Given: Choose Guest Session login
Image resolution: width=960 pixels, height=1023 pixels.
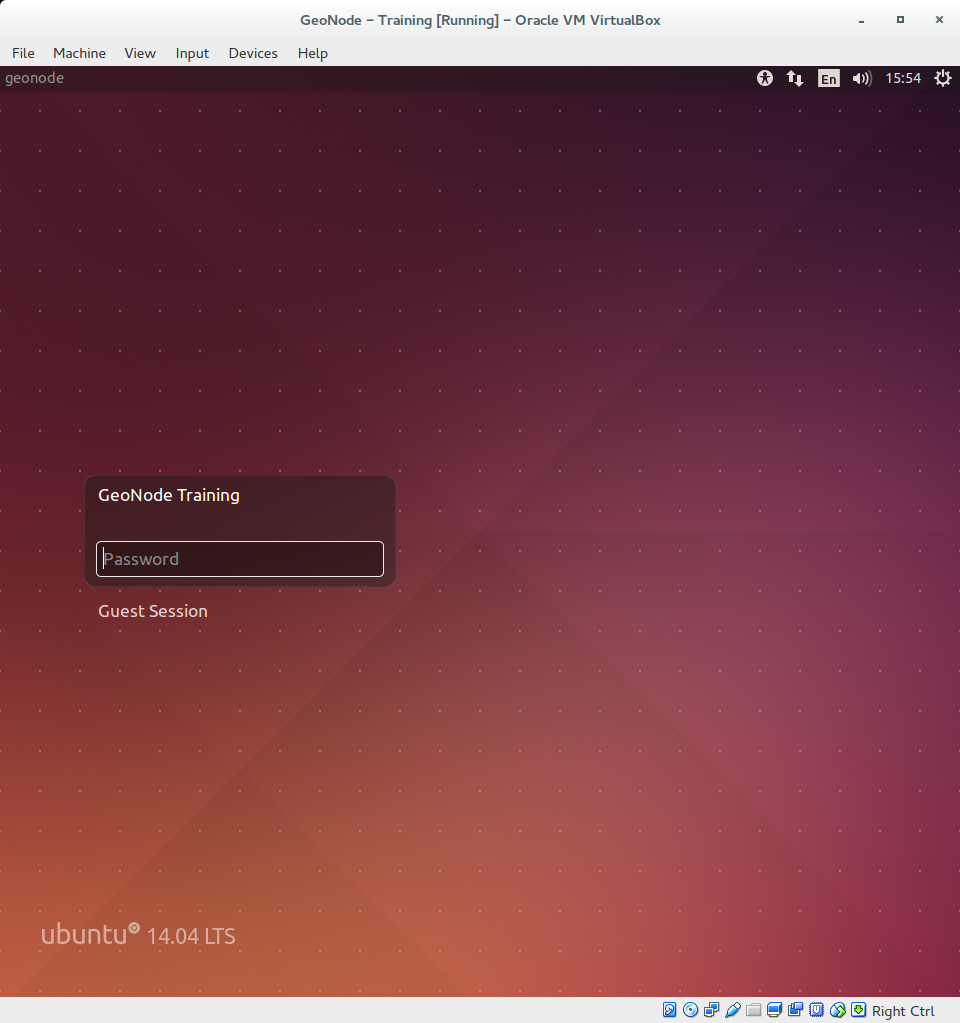Looking at the screenshot, I should tap(153, 611).
